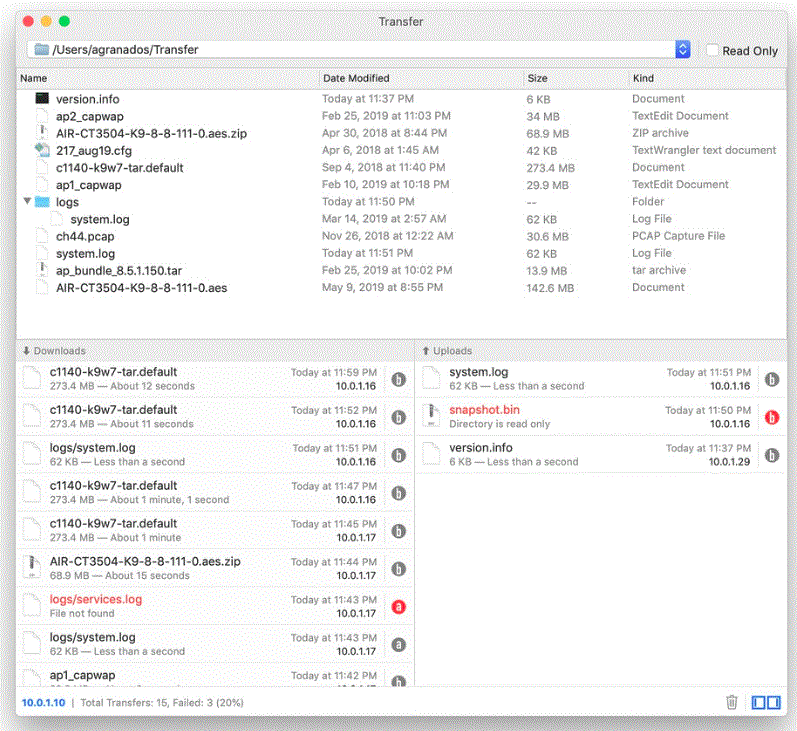
Task: Click status icon for 11:52 PM c1140 download
Action: point(398,417)
